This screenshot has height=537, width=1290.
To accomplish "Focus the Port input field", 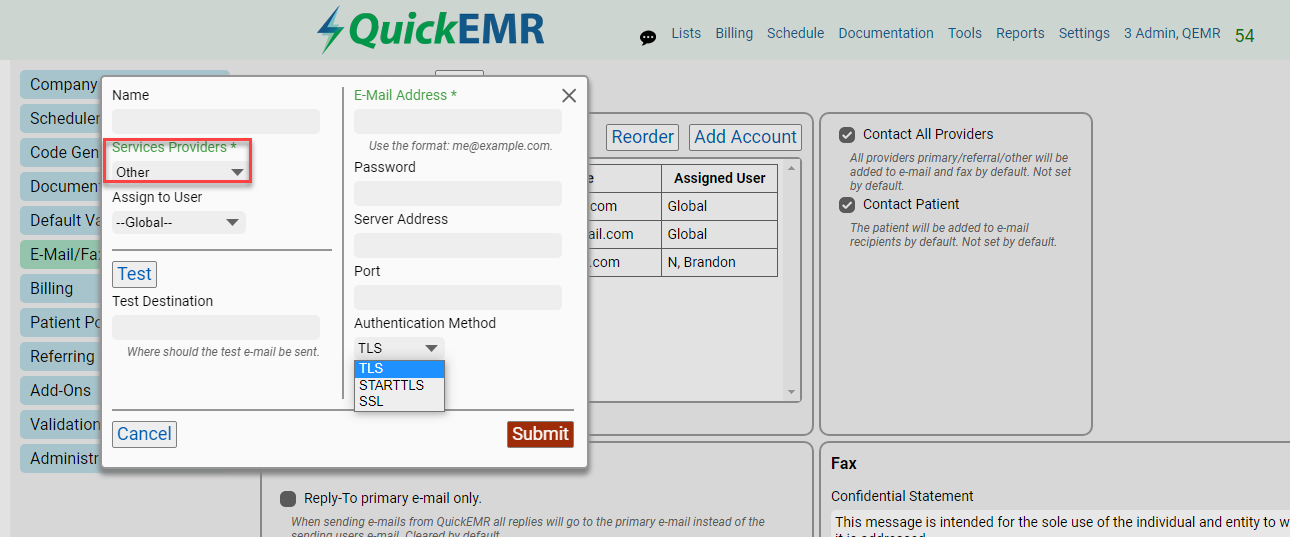I will tap(458, 297).
